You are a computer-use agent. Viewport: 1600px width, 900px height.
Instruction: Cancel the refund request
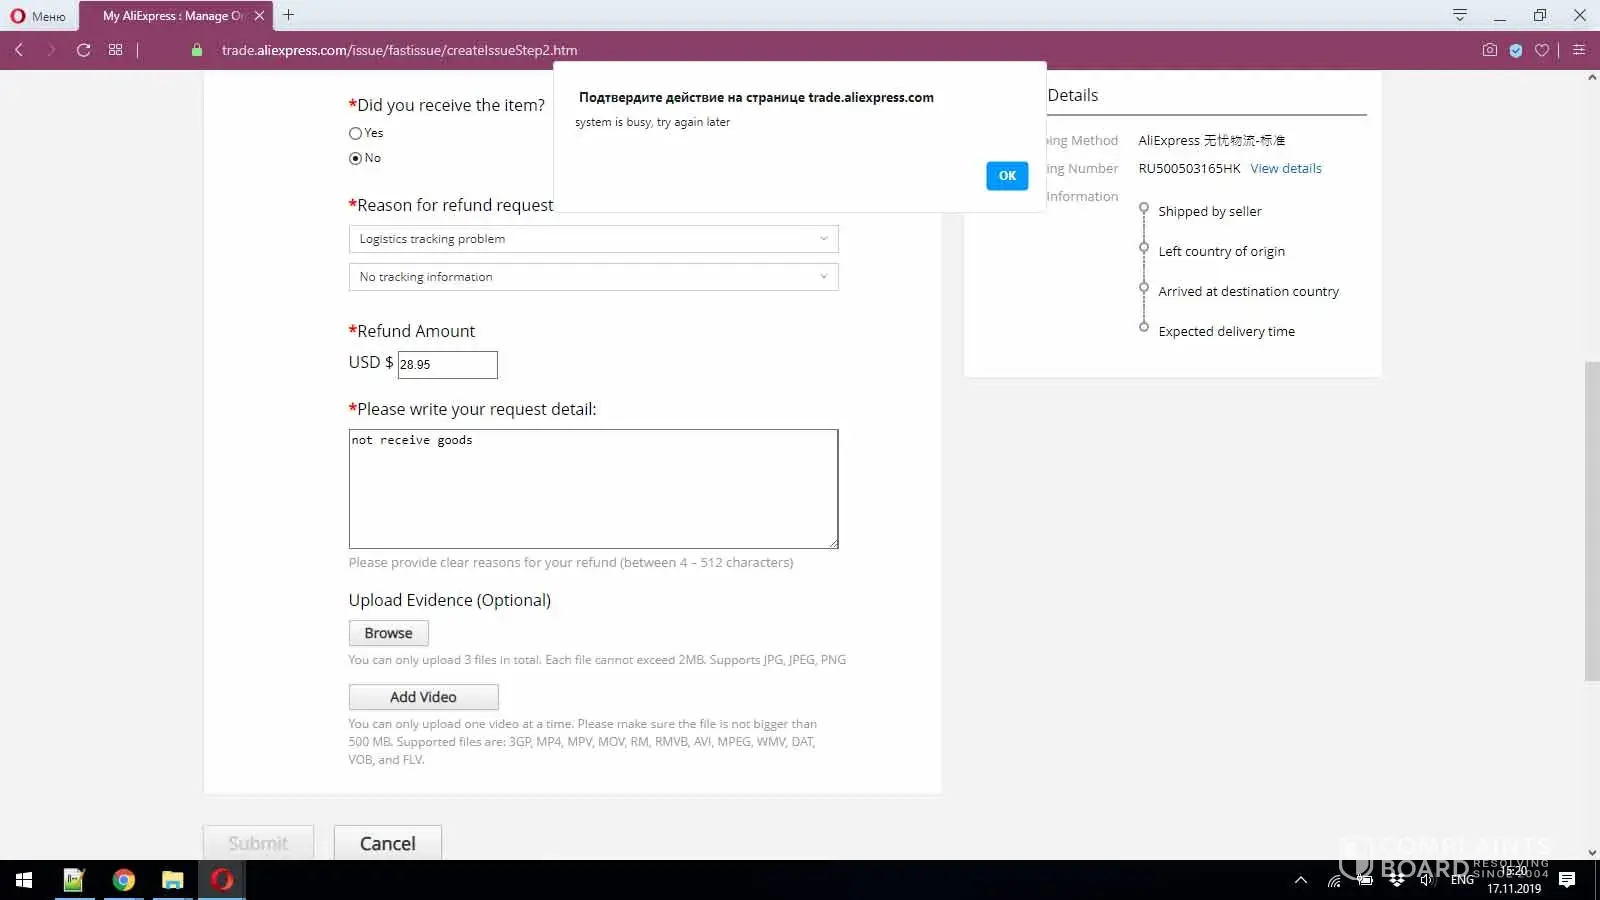387,843
